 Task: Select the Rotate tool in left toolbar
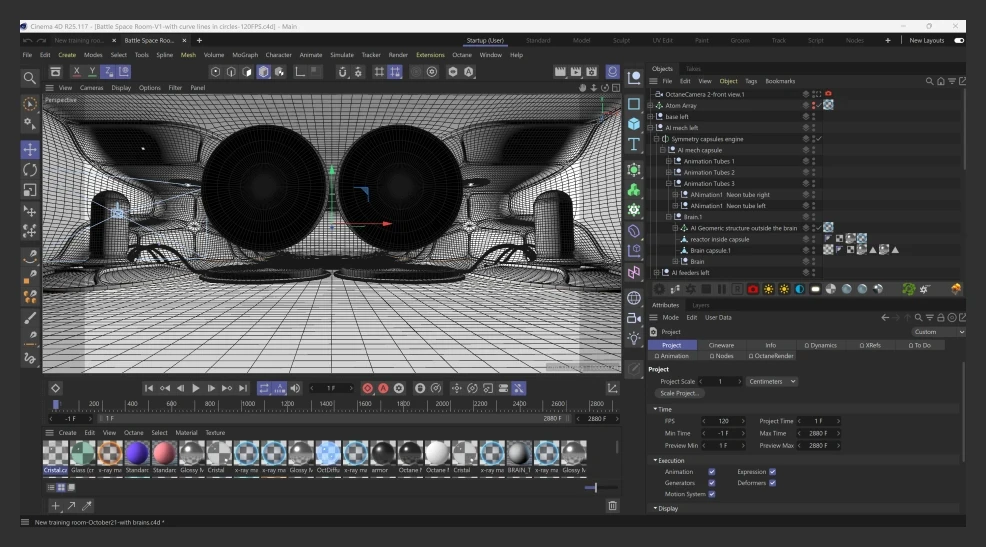click(30, 170)
